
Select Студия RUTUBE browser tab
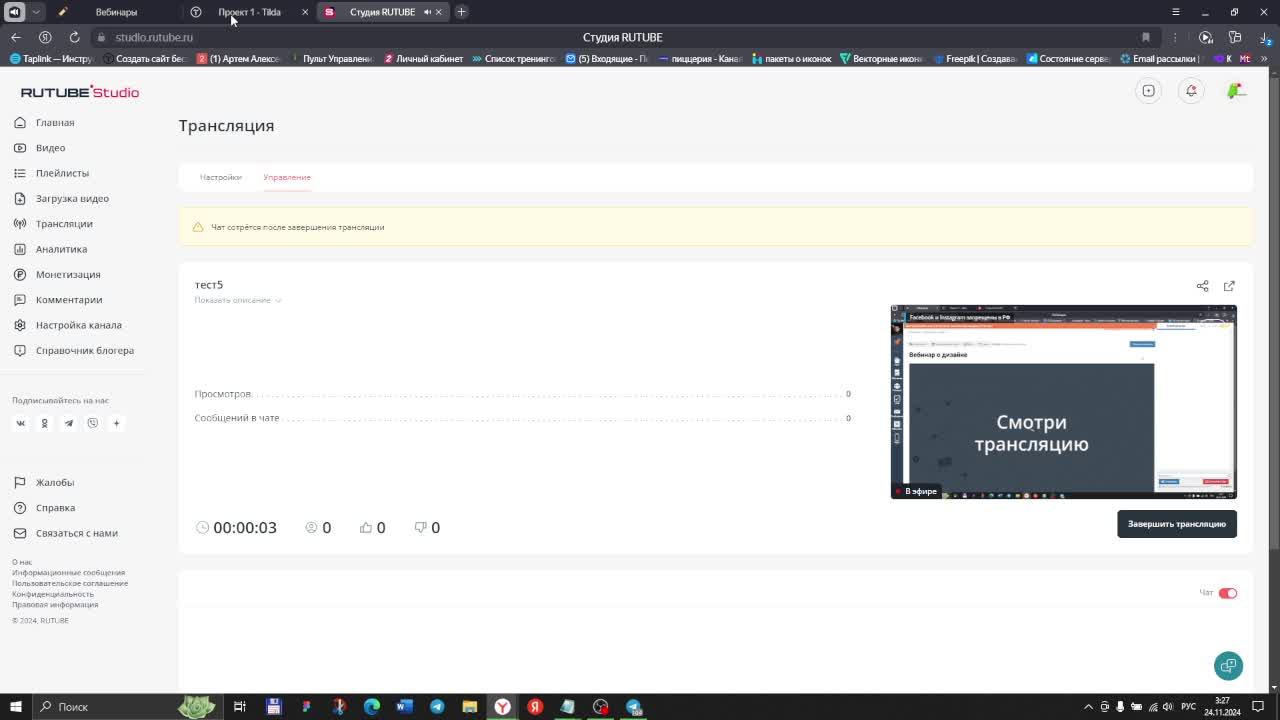click(x=382, y=12)
